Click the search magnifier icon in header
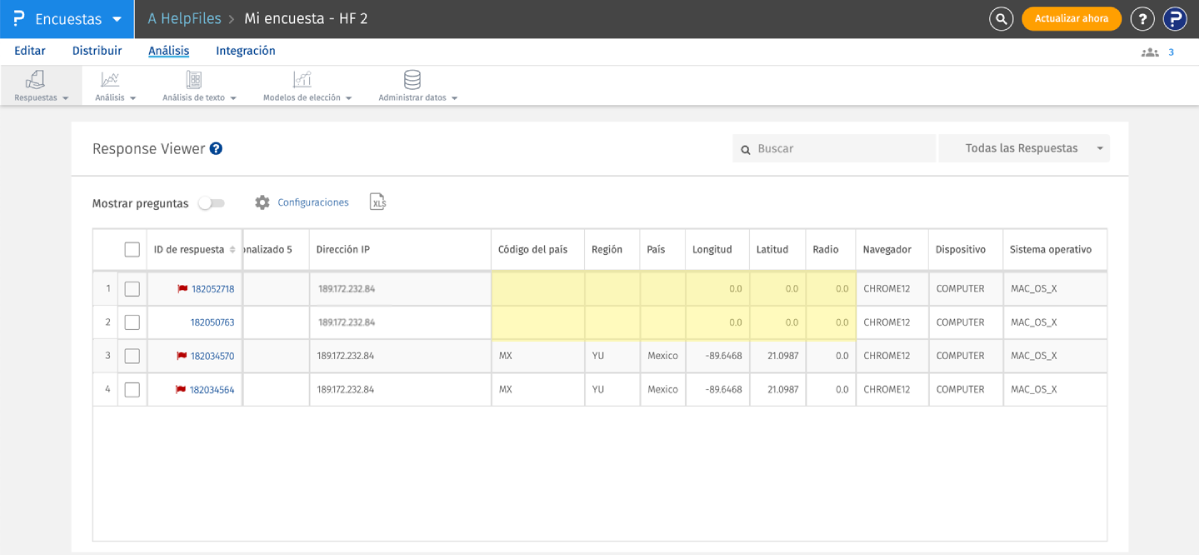Viewport: 1199px width, 555px height. coord(1001,19)
